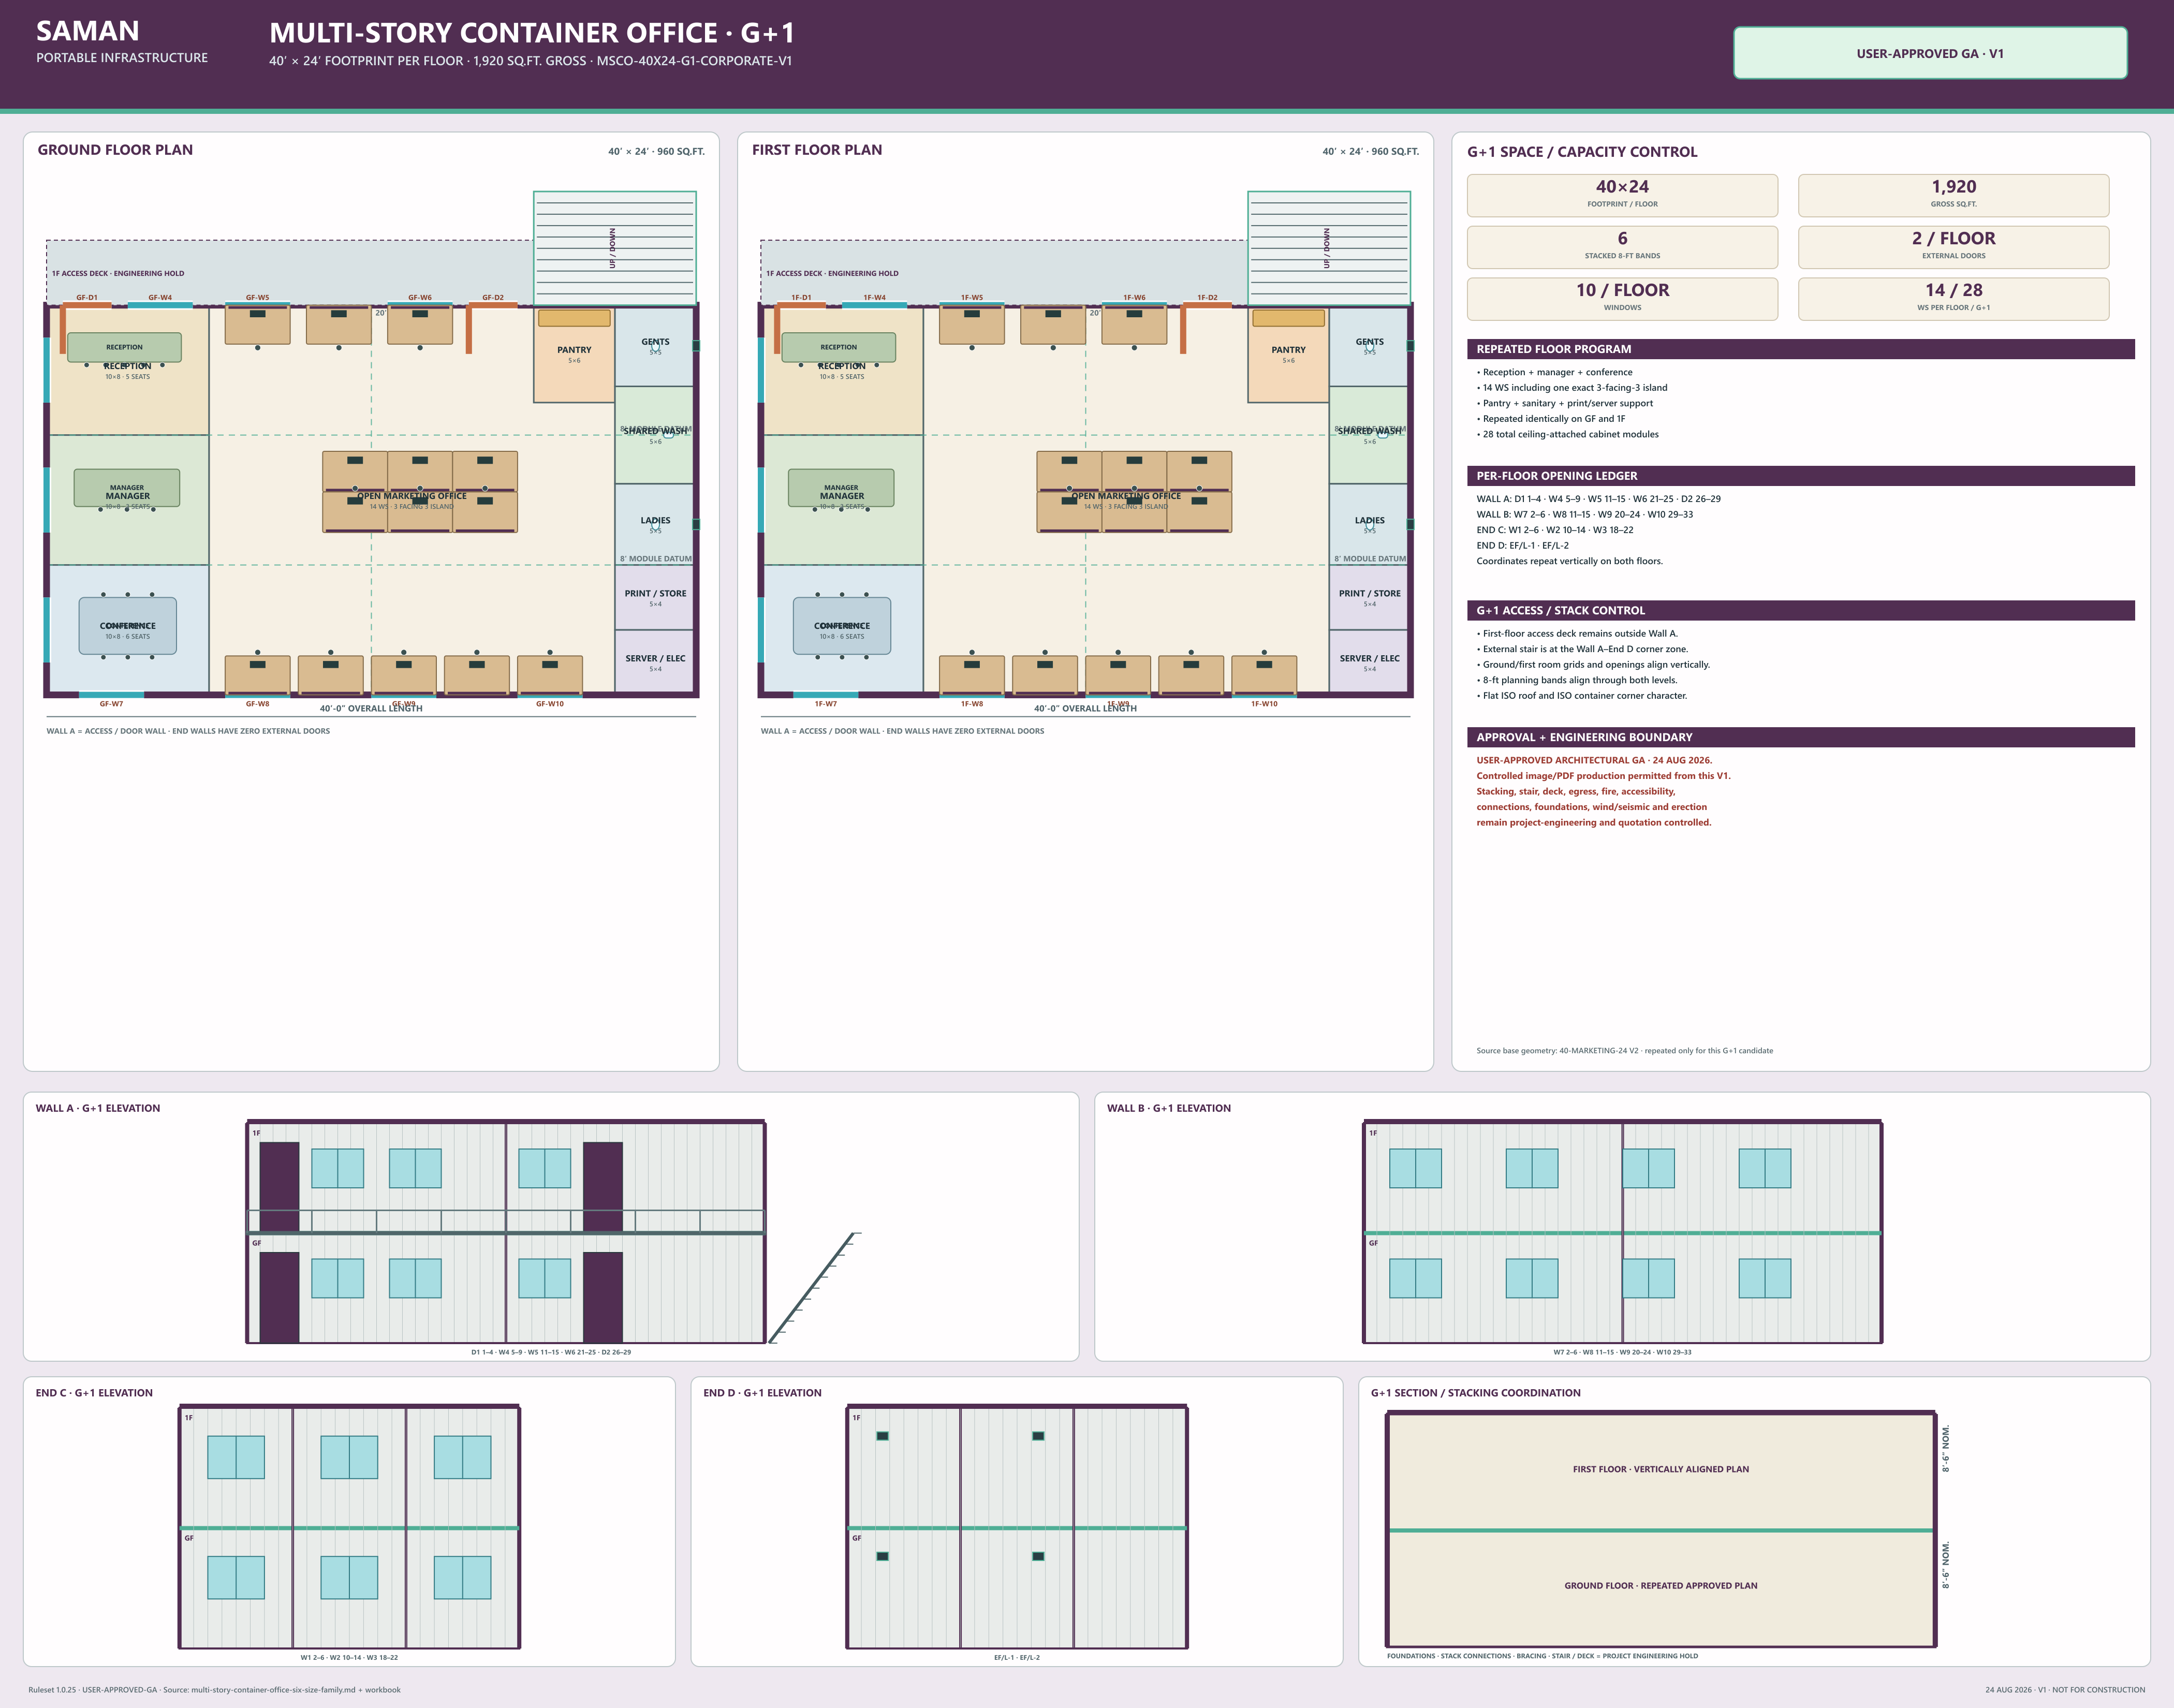Click the Ruleset 1.0.25 footer text
Screen dimensions: 2174x1708
click(x=214, y=1690)
